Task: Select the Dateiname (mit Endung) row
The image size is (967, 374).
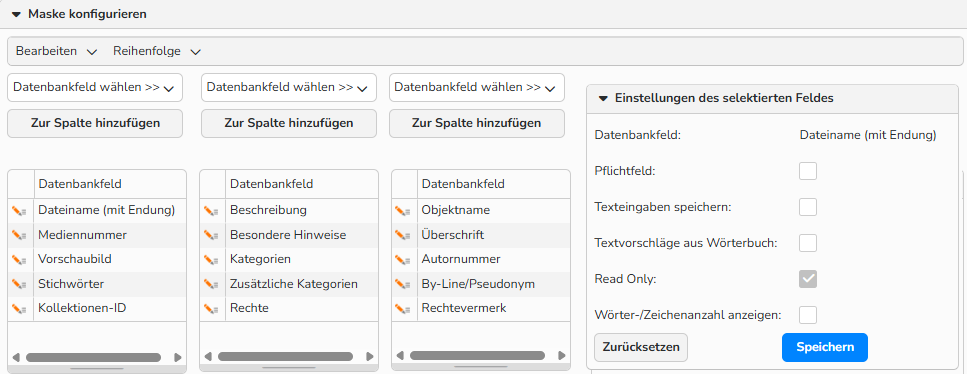Action: 97,211
